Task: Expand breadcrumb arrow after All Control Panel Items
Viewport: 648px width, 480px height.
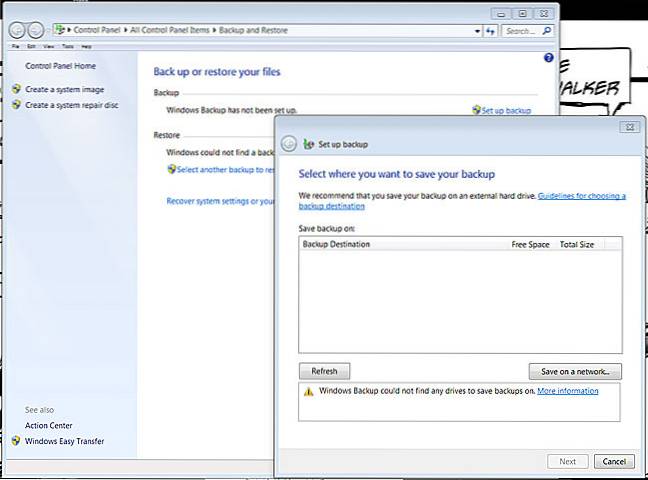Action: (214, 30)
